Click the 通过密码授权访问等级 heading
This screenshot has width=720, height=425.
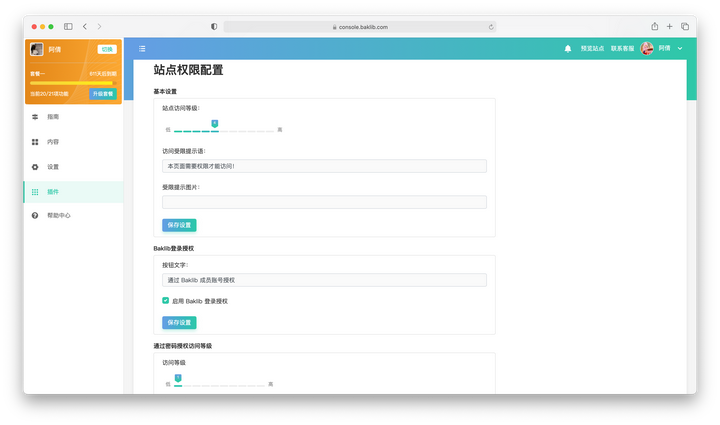click(183, 346)
